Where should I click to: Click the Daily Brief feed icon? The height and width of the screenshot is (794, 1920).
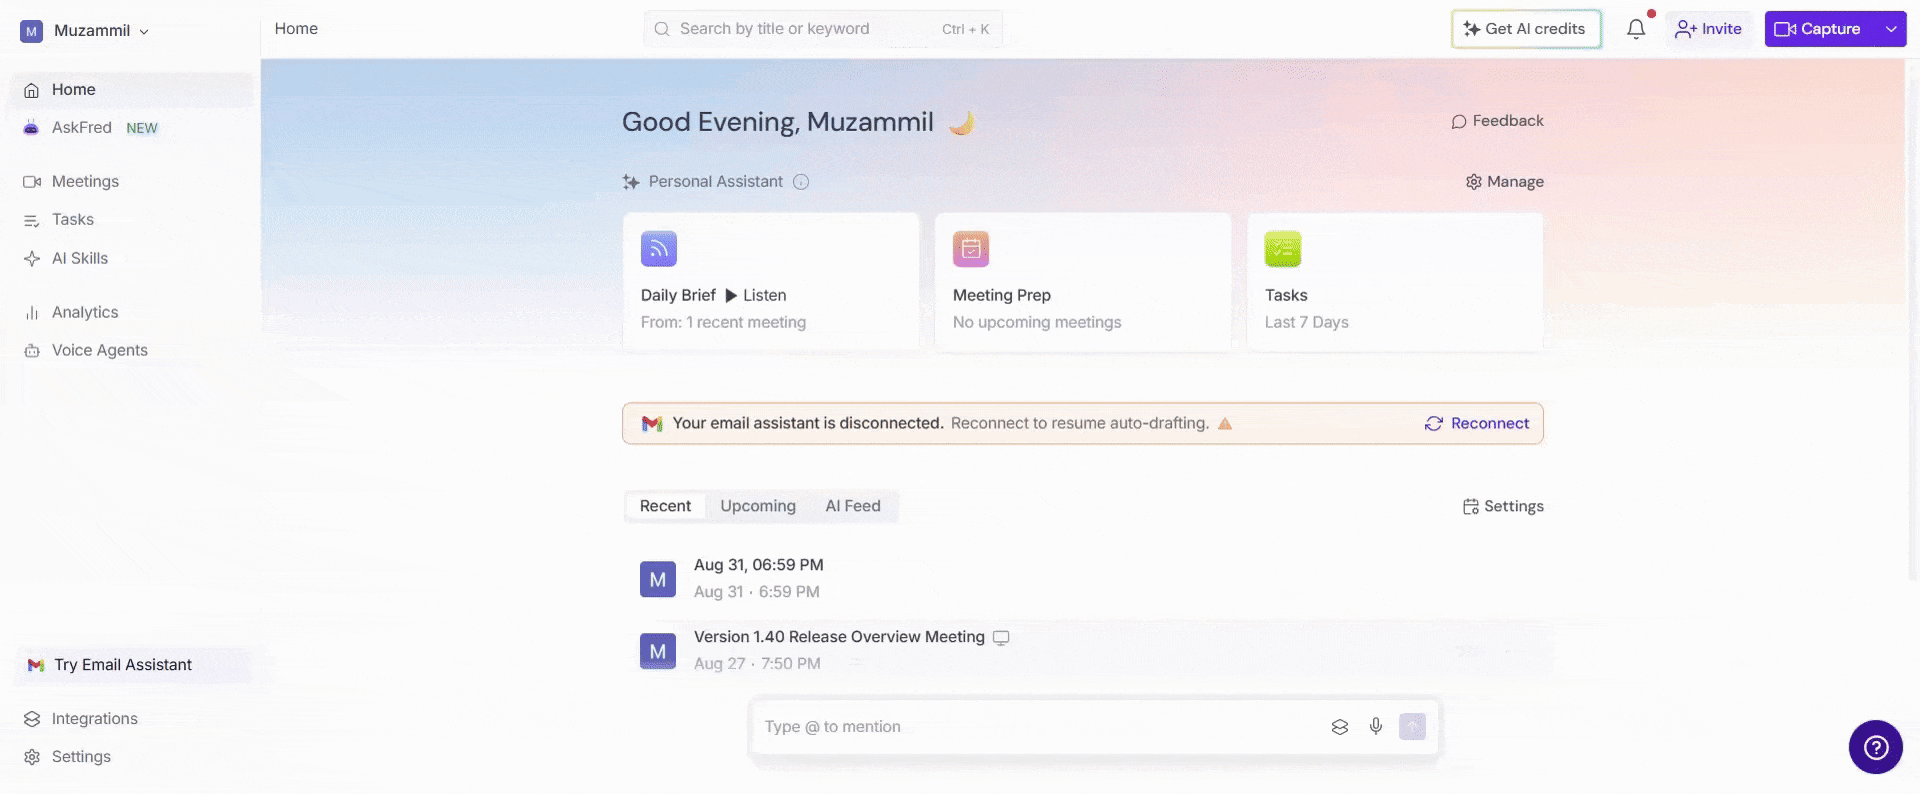pyautogui.click(x=659, y=249)
